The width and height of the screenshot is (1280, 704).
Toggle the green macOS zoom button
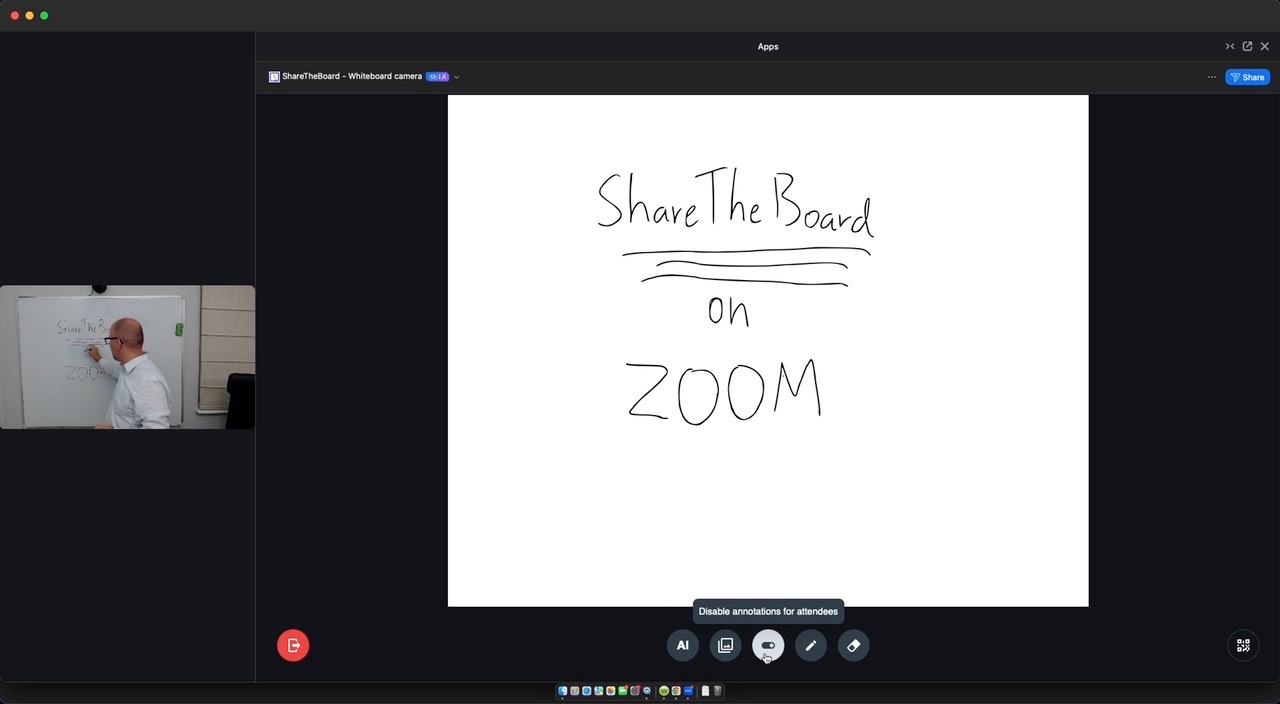[44, 16]
